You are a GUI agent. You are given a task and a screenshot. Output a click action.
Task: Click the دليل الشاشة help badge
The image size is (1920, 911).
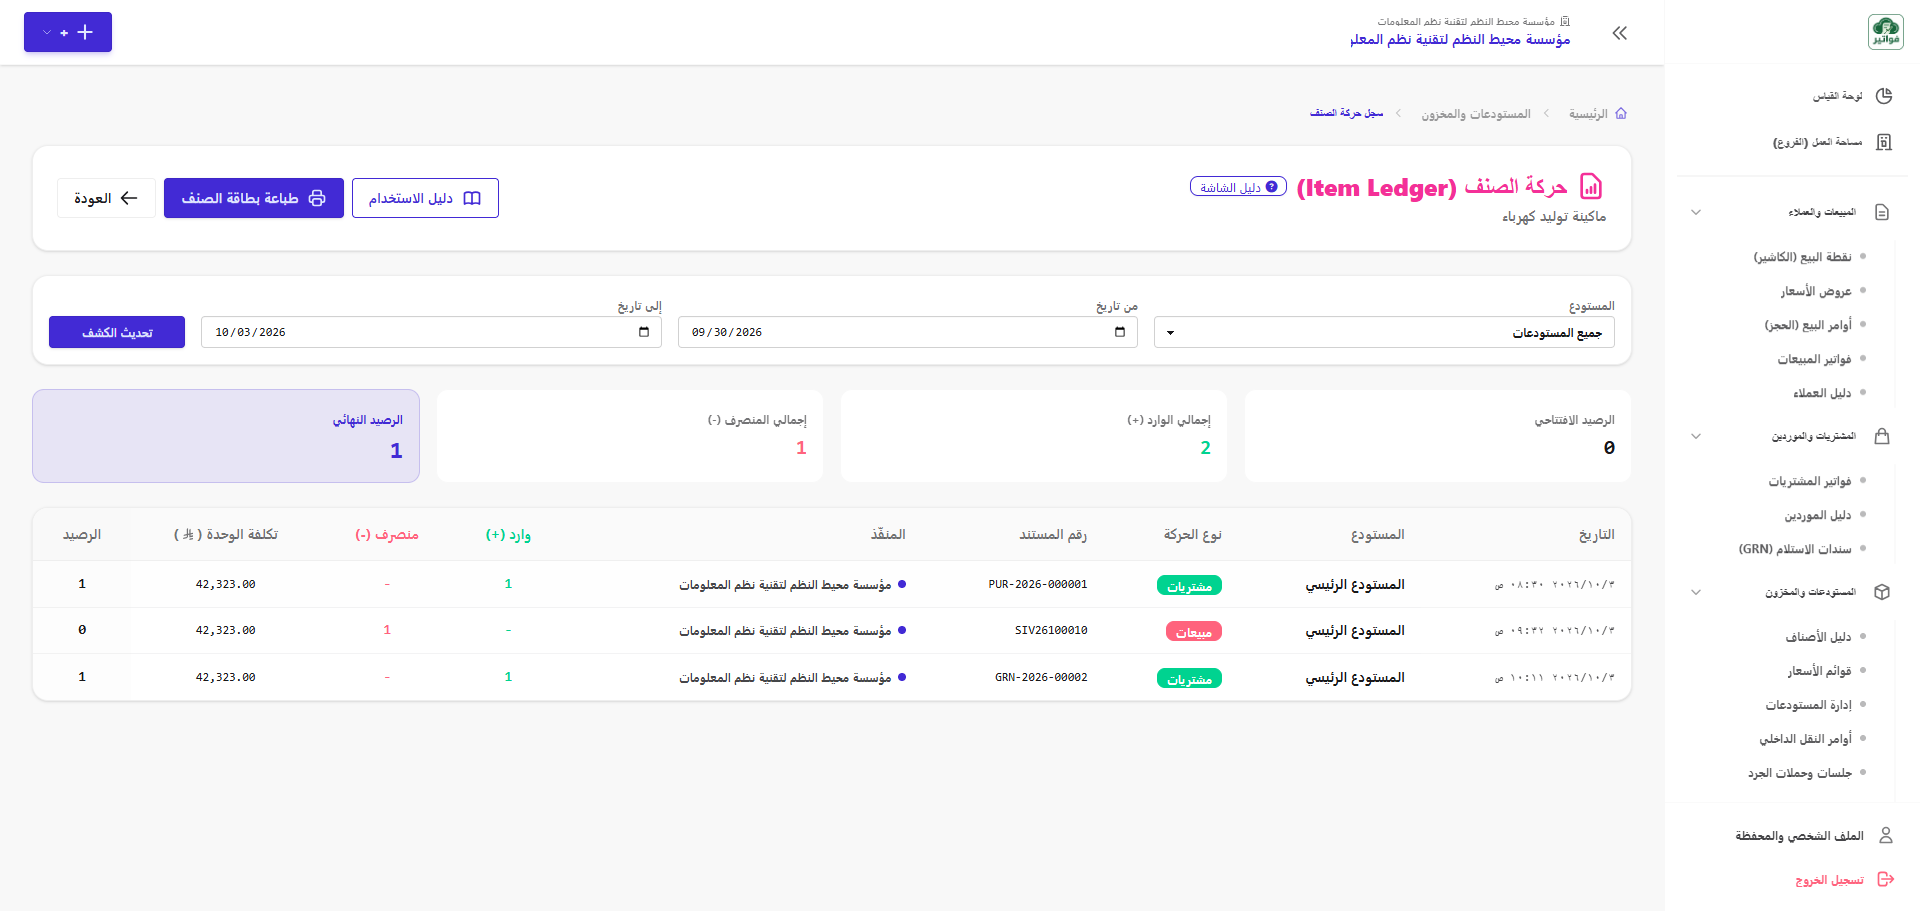pos(1238,187)
